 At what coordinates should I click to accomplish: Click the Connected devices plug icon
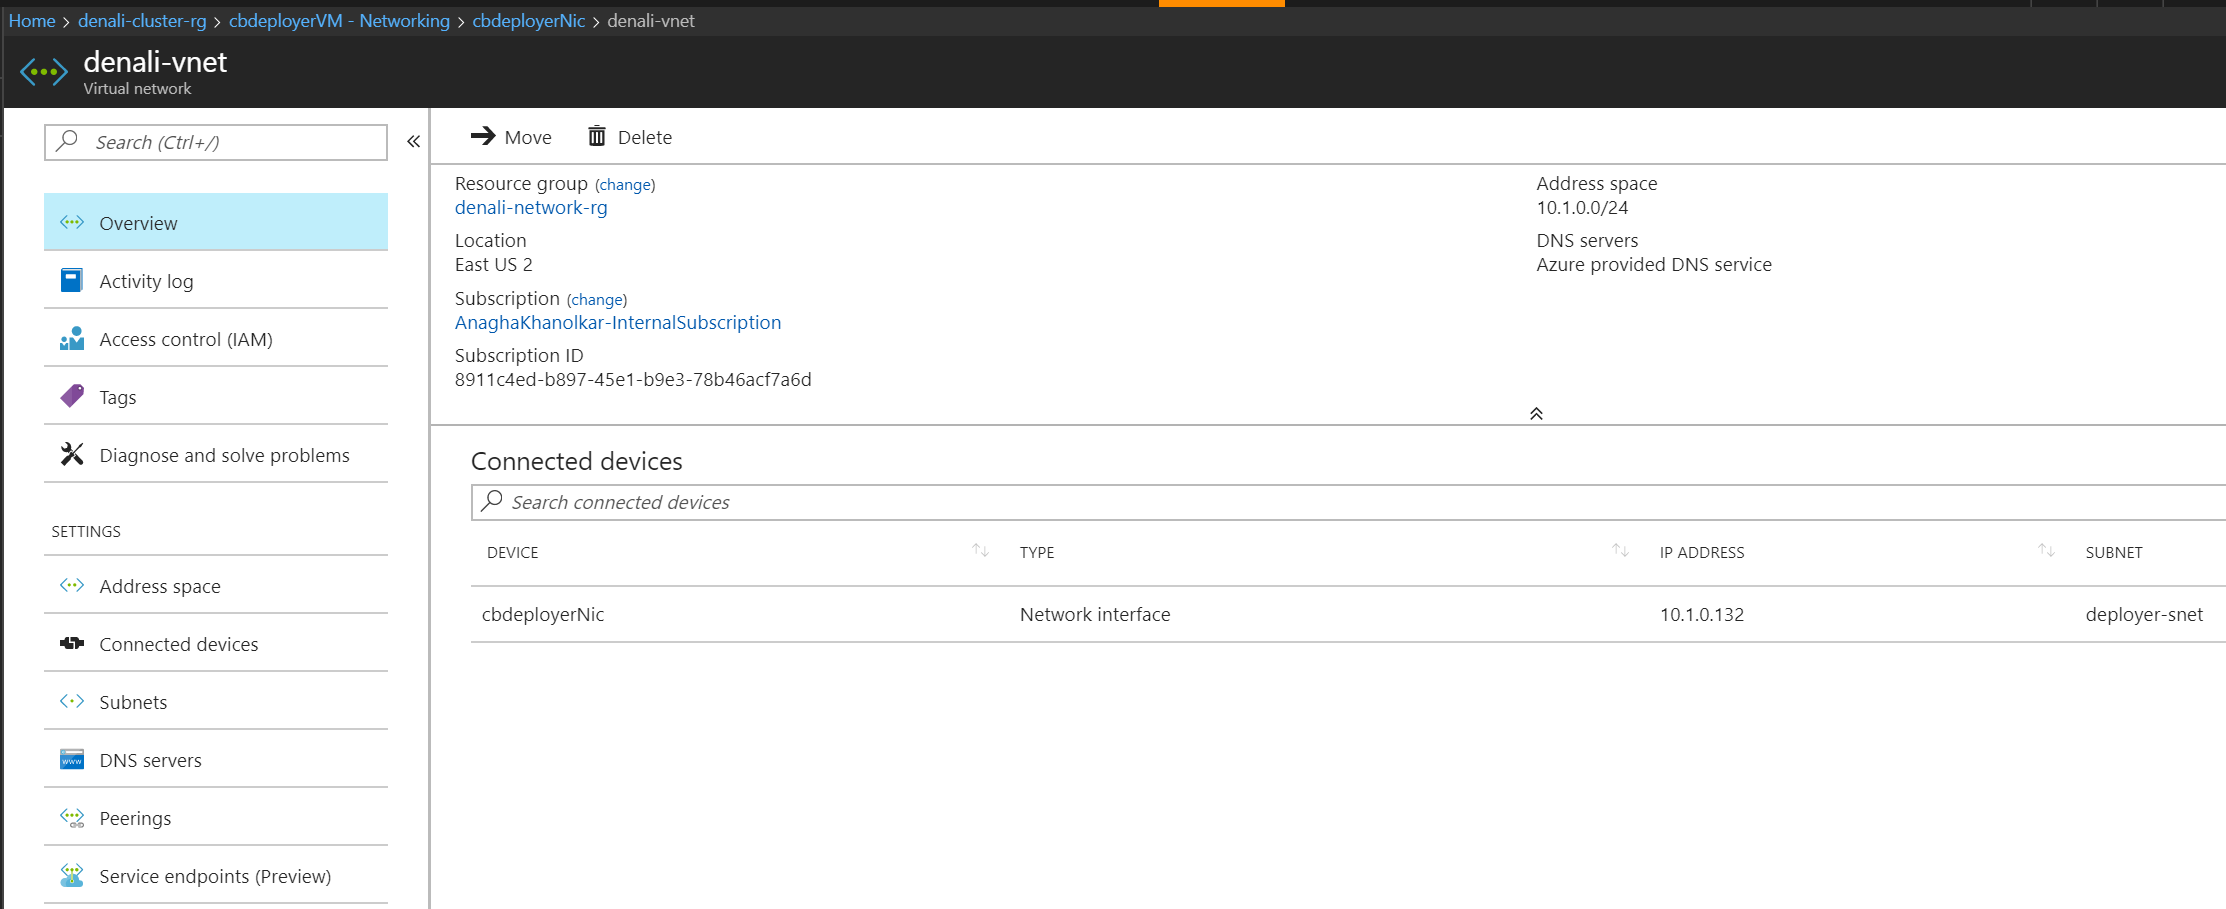tap(72, 643)
